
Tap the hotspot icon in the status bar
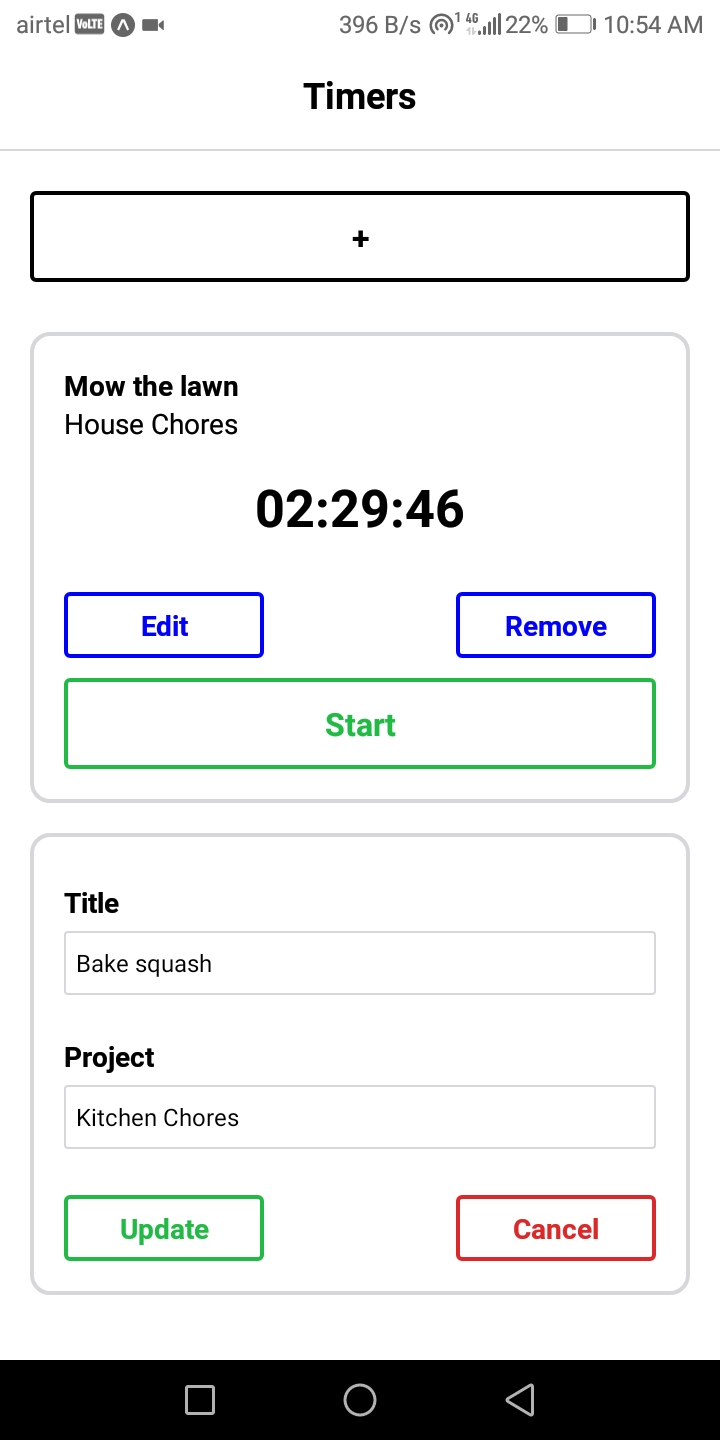(437, 23)
